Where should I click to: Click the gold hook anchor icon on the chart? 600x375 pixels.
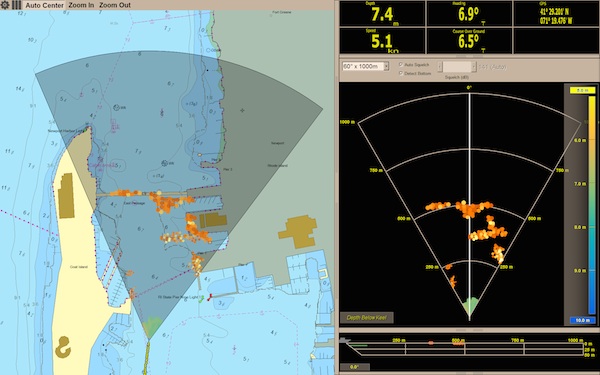63,347
